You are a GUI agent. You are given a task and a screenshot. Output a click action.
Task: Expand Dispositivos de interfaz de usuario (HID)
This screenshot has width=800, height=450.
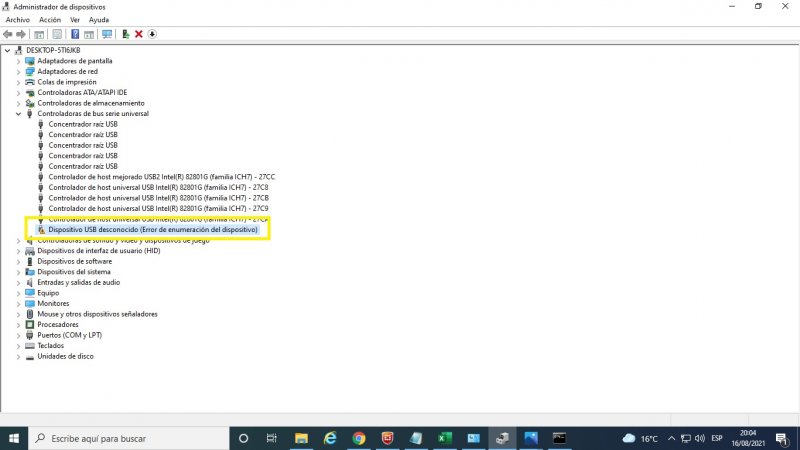point(18,251)
